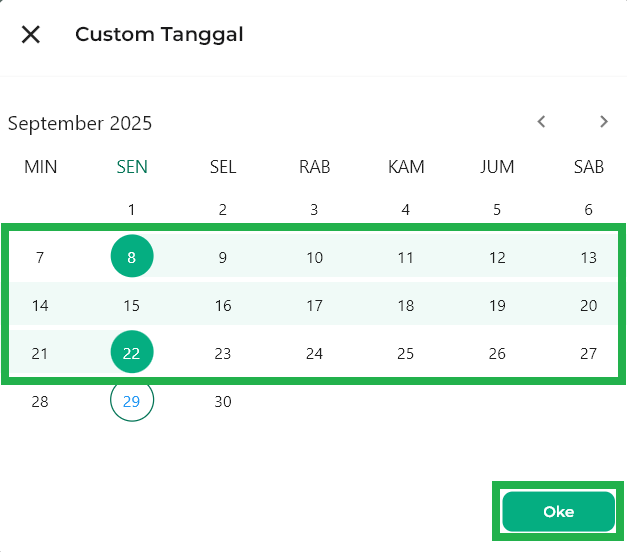Pick today's date, September 29
The image size is (627, 552).
pyautogui.click(x=132, y=402)
